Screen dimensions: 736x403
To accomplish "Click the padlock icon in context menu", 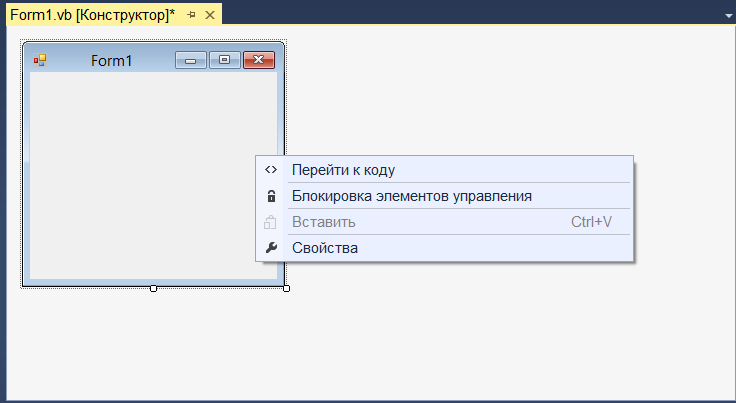I will coord(271,196).
